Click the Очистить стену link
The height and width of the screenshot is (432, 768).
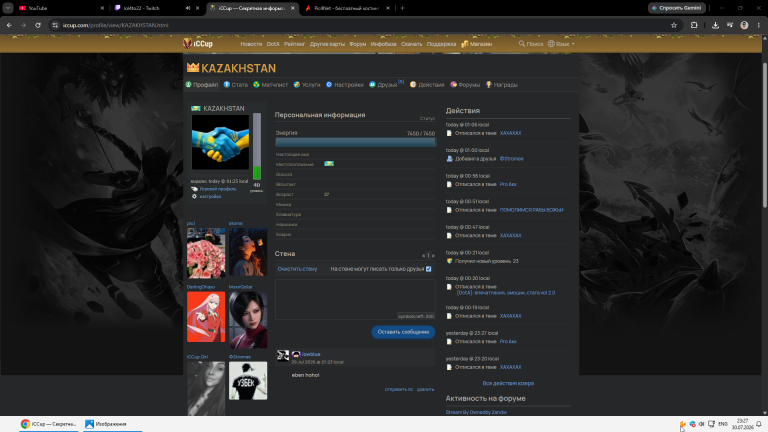point(297,269)
